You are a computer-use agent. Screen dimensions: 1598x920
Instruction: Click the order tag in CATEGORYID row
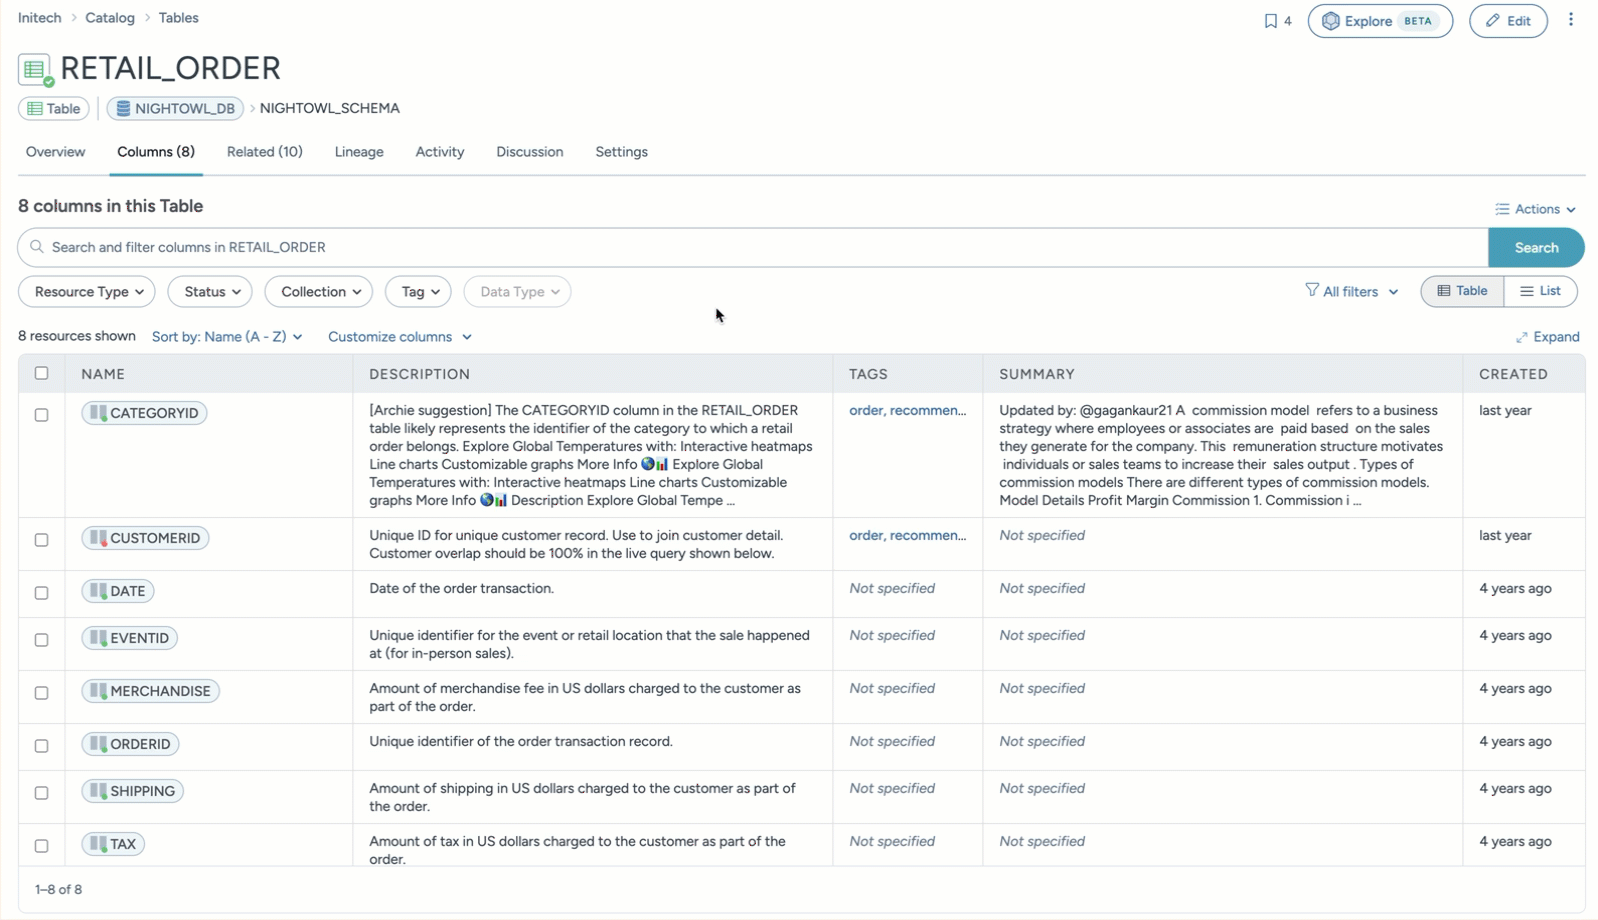pyautogui.click(x=866, y=410)
